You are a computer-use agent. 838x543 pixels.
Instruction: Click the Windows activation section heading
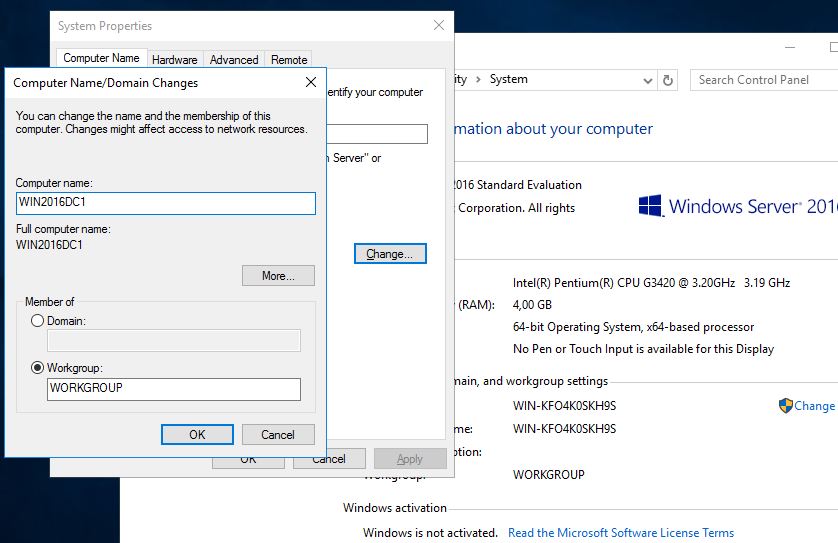click(395, 508)
